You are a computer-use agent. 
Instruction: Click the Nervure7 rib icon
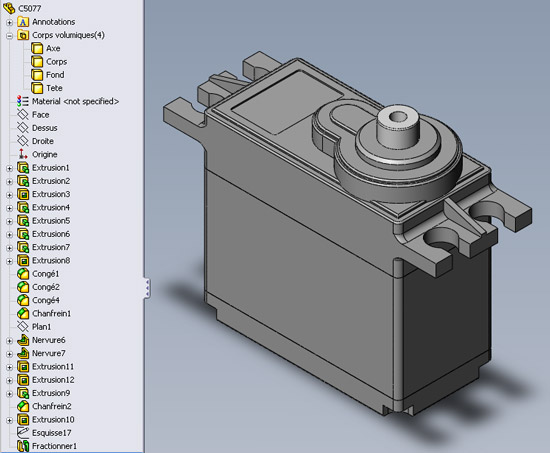click(23, 353)
